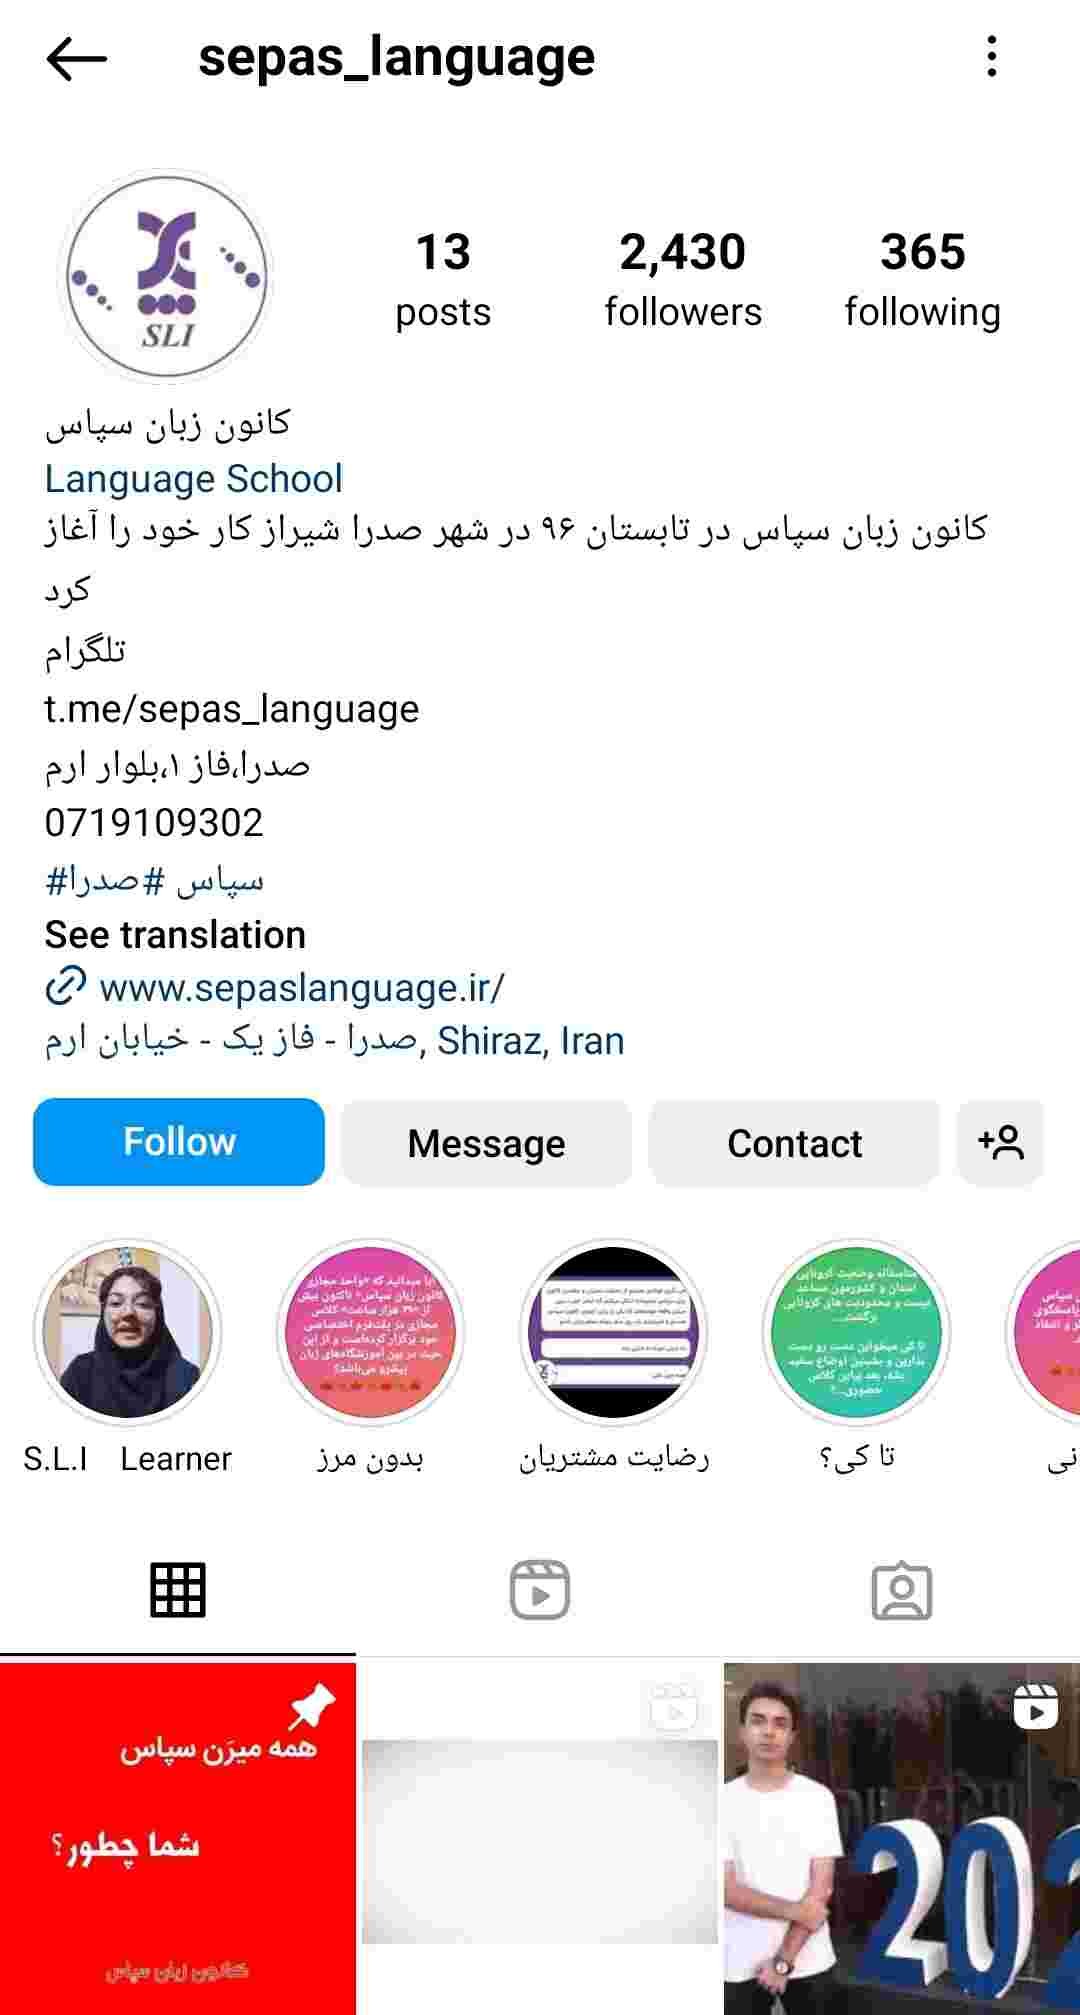Tap the suggested people add-user icon
Viewport: 1080px width, 2015px height.
pyautogui.click(x=1001, y=1142)
